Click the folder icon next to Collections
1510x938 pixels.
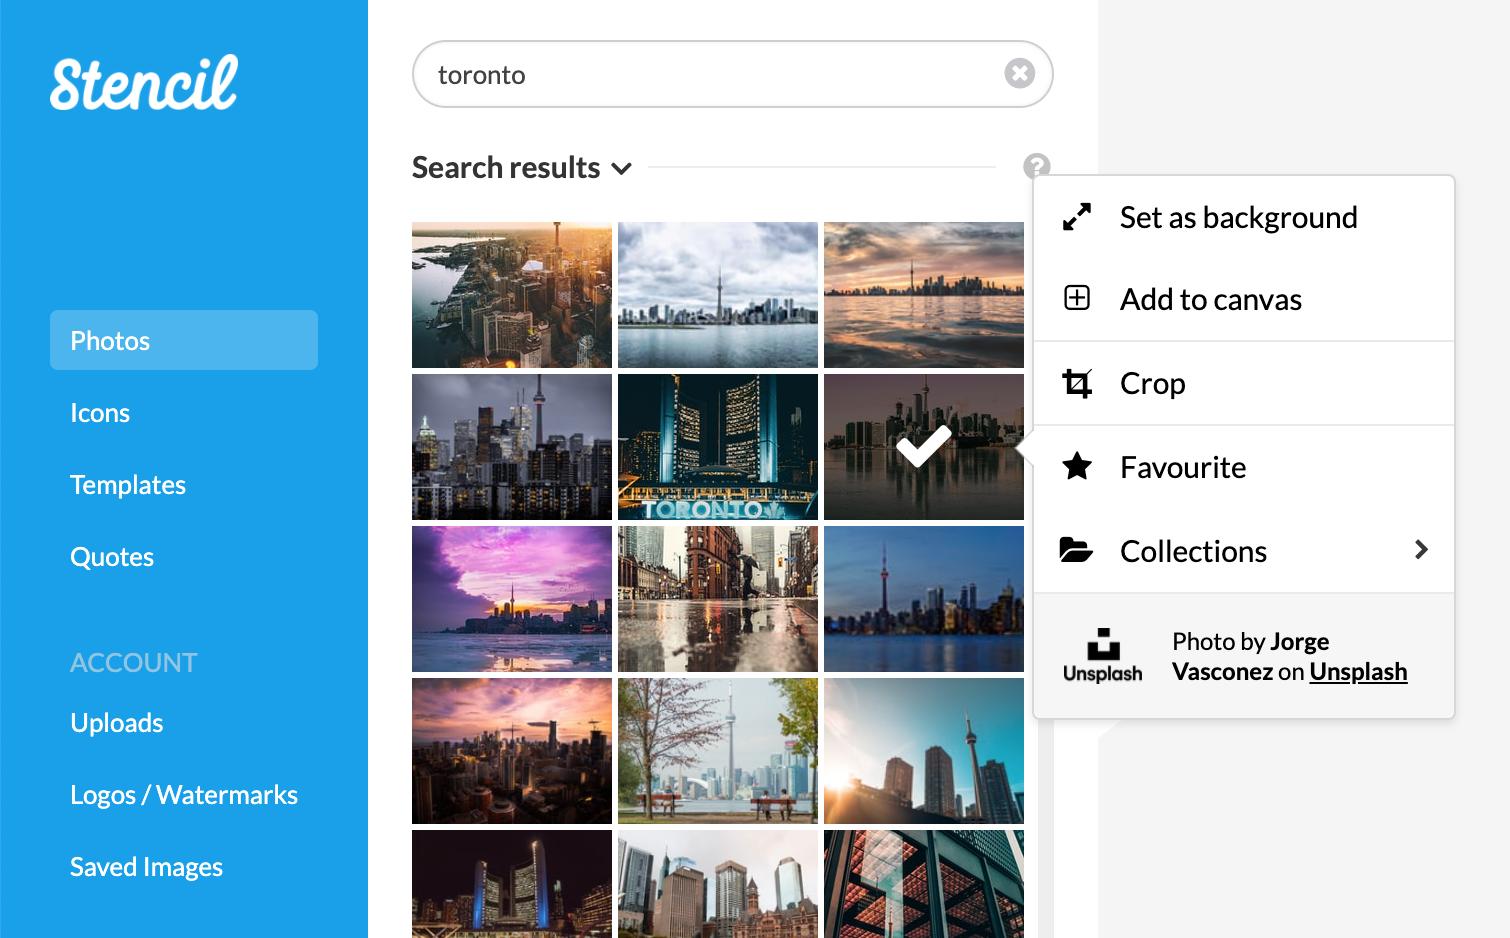pos(1077,550)
